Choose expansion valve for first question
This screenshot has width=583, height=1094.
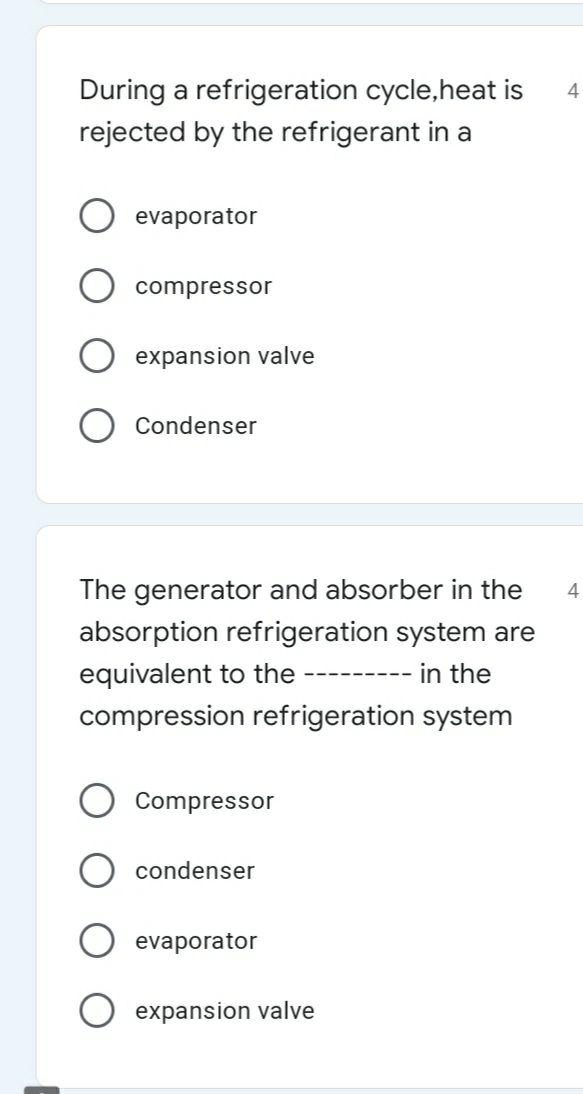click(x=97, y=355)
